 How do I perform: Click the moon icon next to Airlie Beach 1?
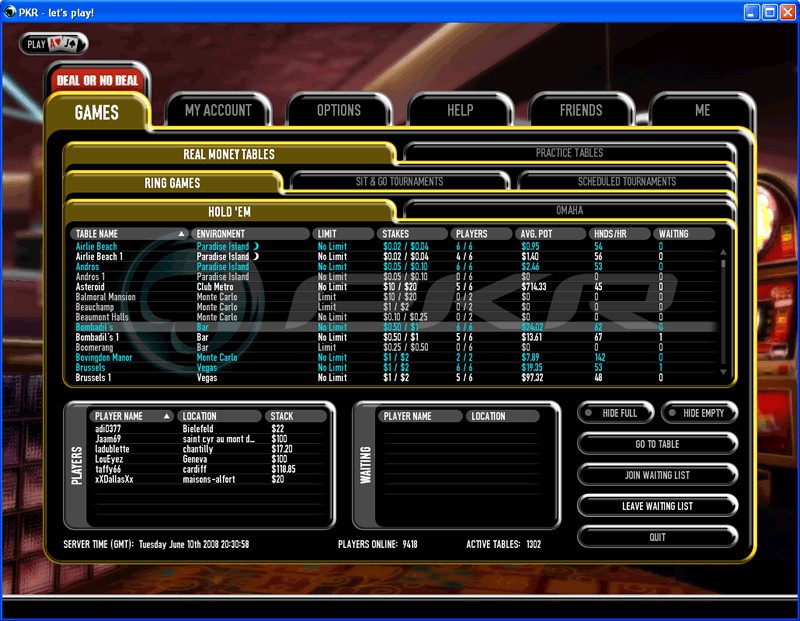(256, 256)
